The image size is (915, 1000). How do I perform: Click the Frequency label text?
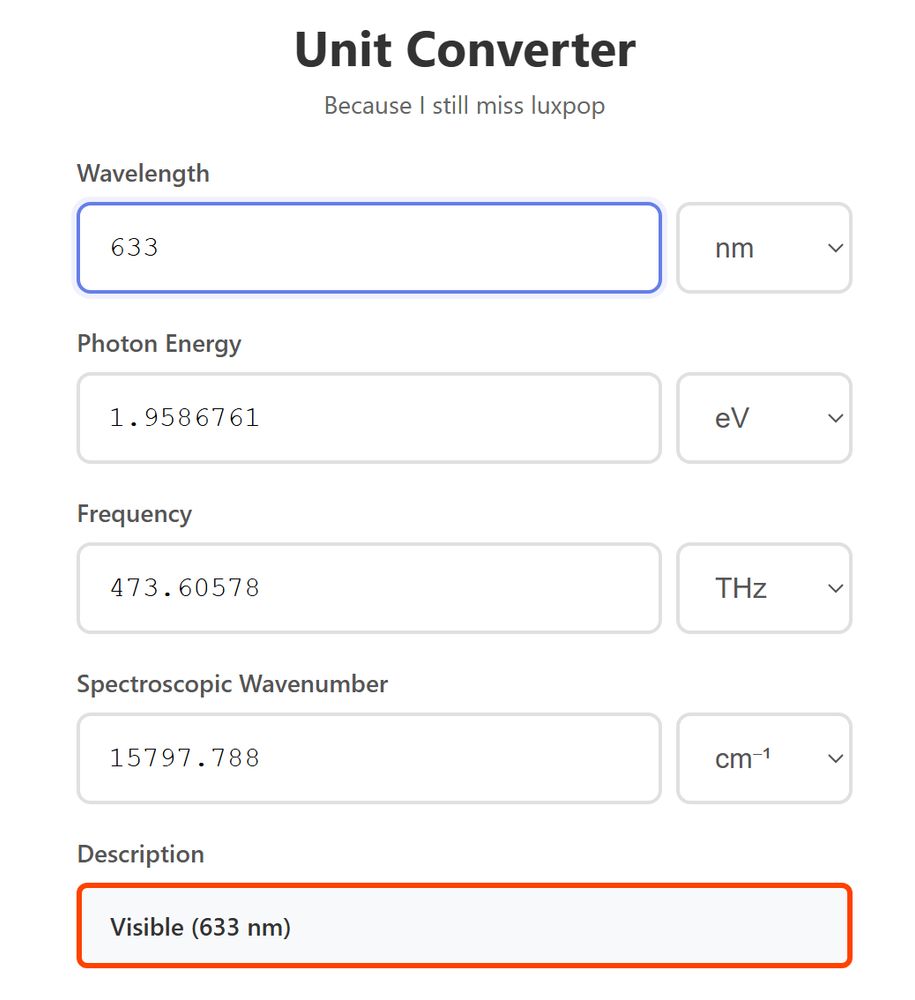point(134,514)
